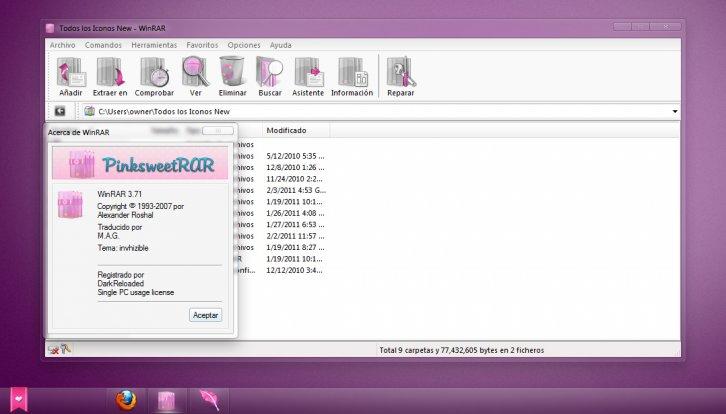The image size is (726, 414).
Task: Open the Ver magnifier icon
Action: click(x=195, y=76)
